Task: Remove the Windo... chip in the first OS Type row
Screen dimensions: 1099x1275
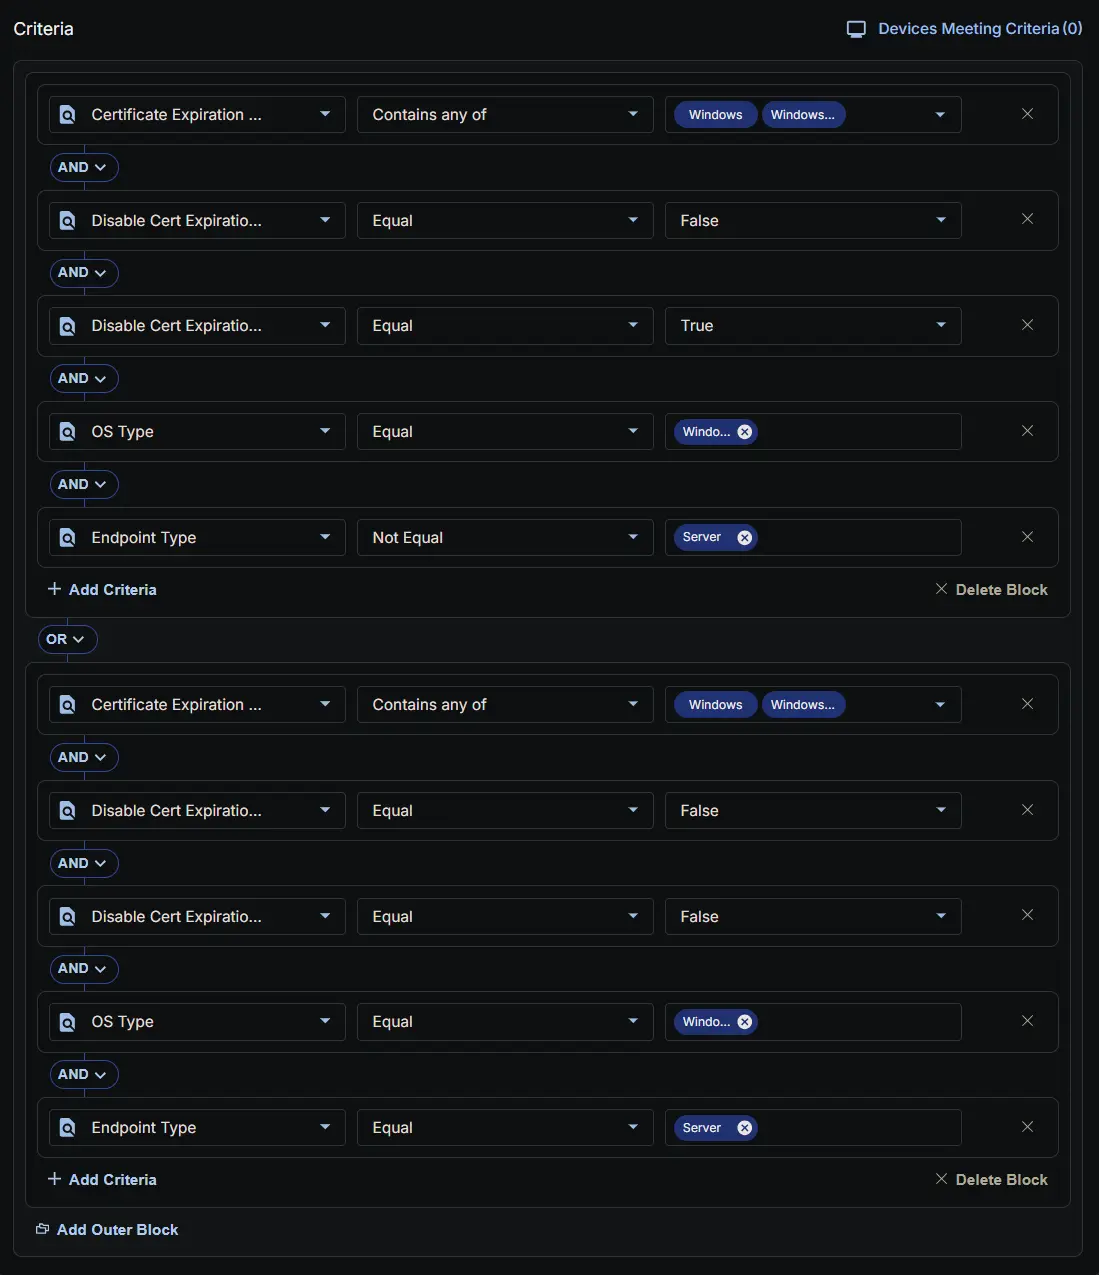Action: 744,432
